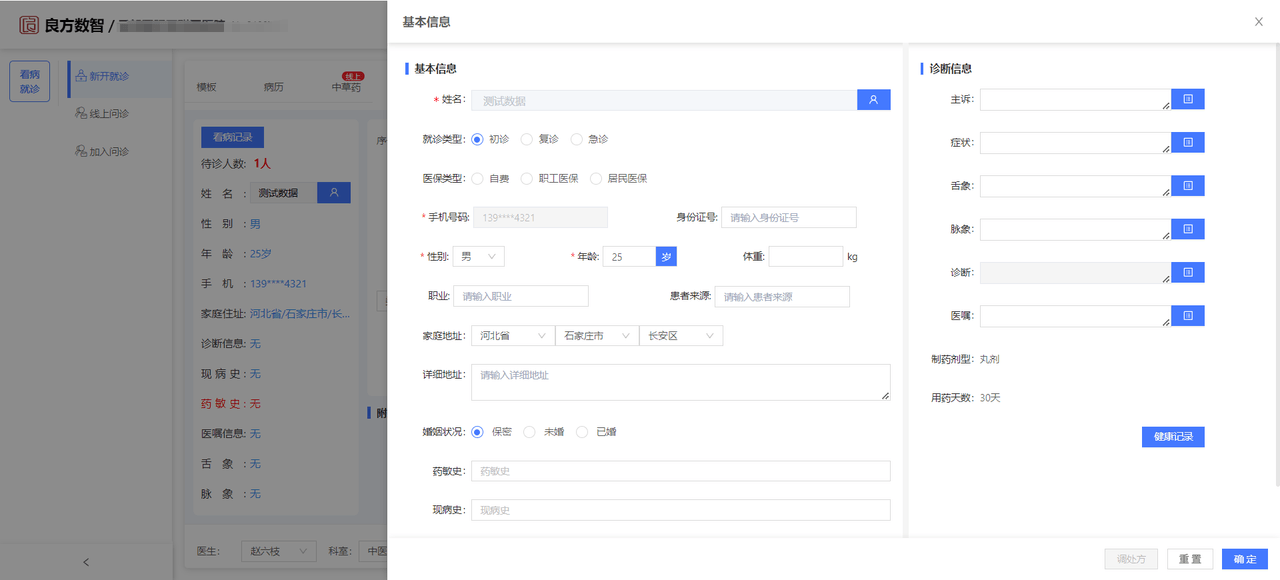The height and width of the screenshot is (580, 1280).
Task: Click the 主诉 text area
Action: [1075, 99]
